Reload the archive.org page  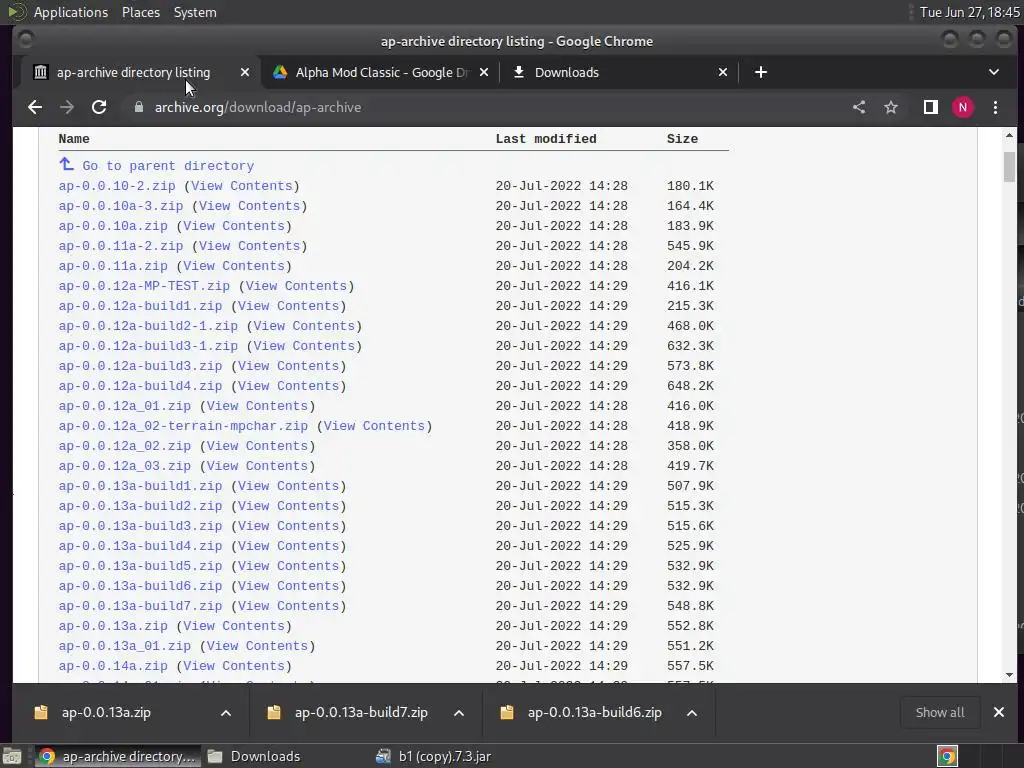99,107
